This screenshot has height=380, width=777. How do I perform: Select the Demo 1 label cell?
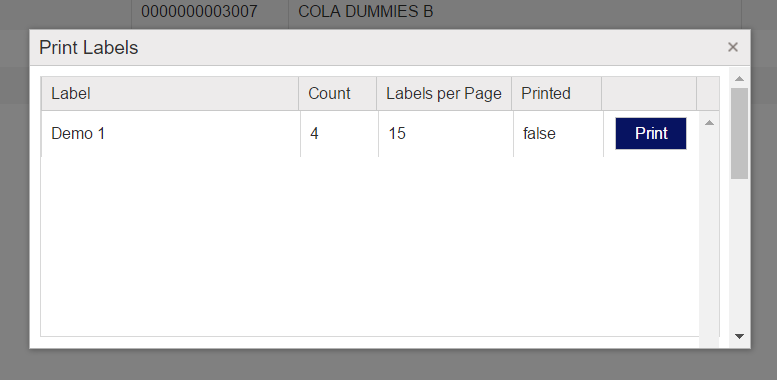click(170, 134)
